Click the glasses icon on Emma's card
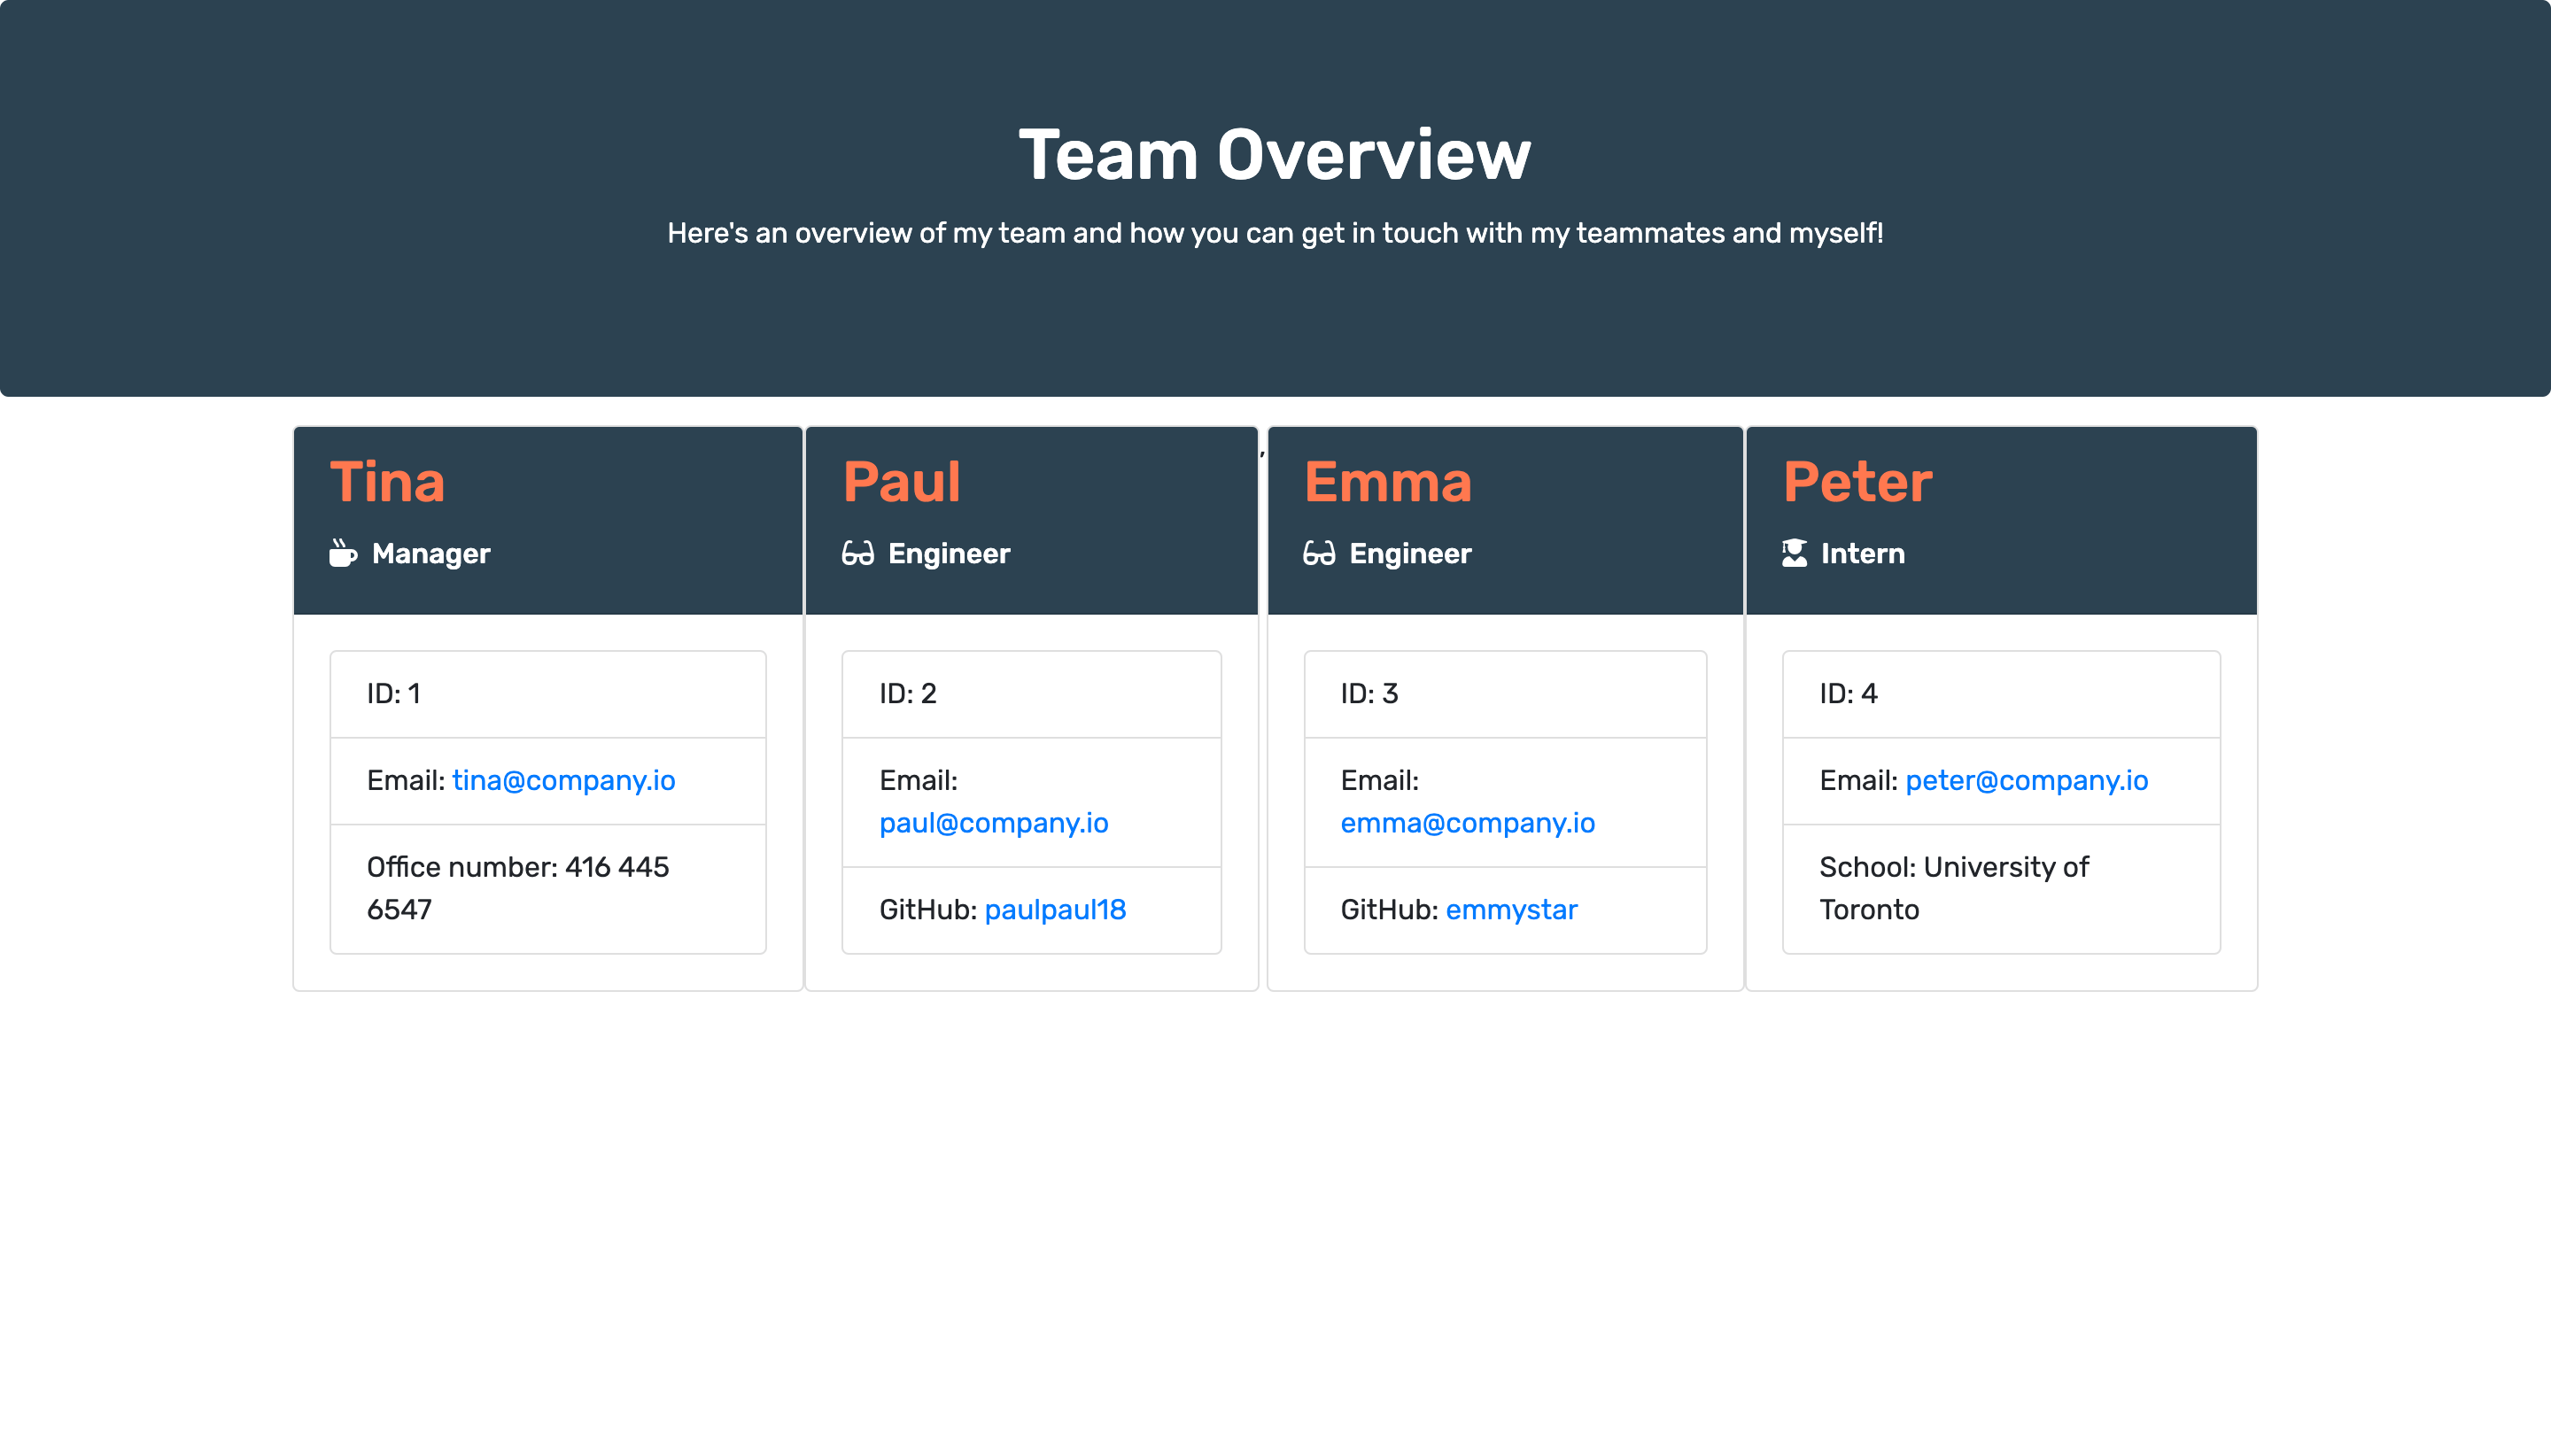This screenshot has width=2551, height=1456. [x=1319, y=553]
